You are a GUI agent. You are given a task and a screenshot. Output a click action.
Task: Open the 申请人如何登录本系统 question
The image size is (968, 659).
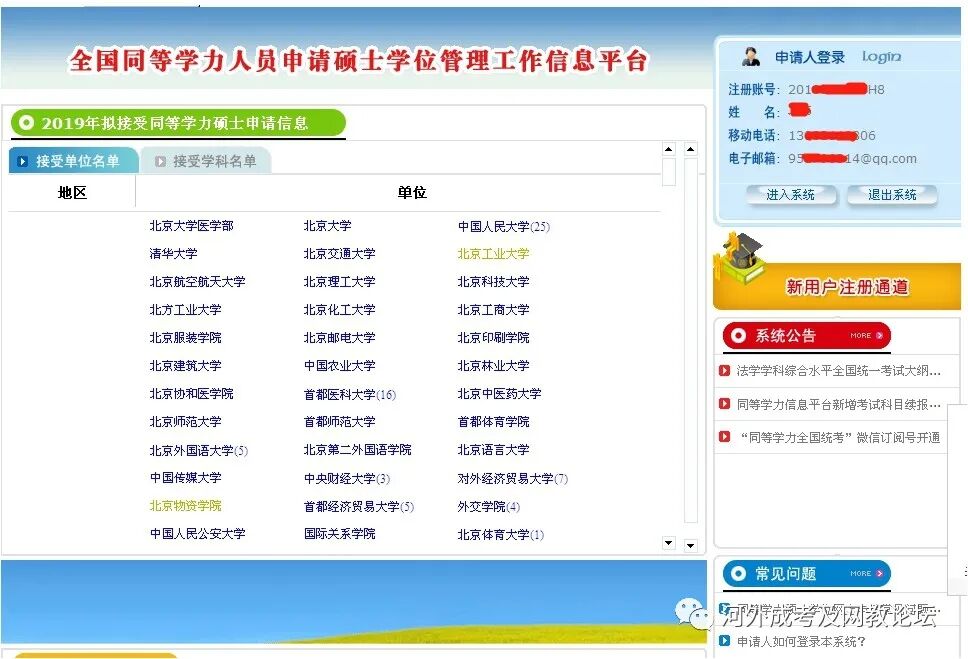point(801,642)
